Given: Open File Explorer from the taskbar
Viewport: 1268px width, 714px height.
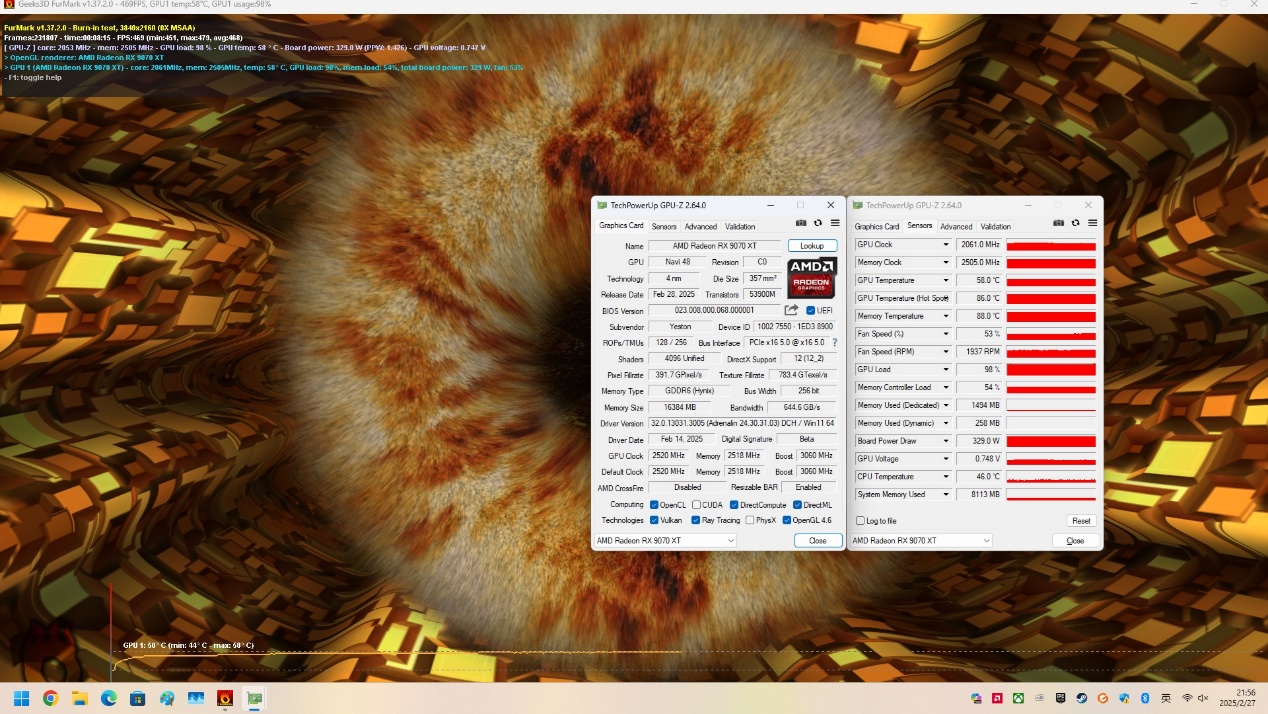Looking at the screenshot, I should 79,698.
